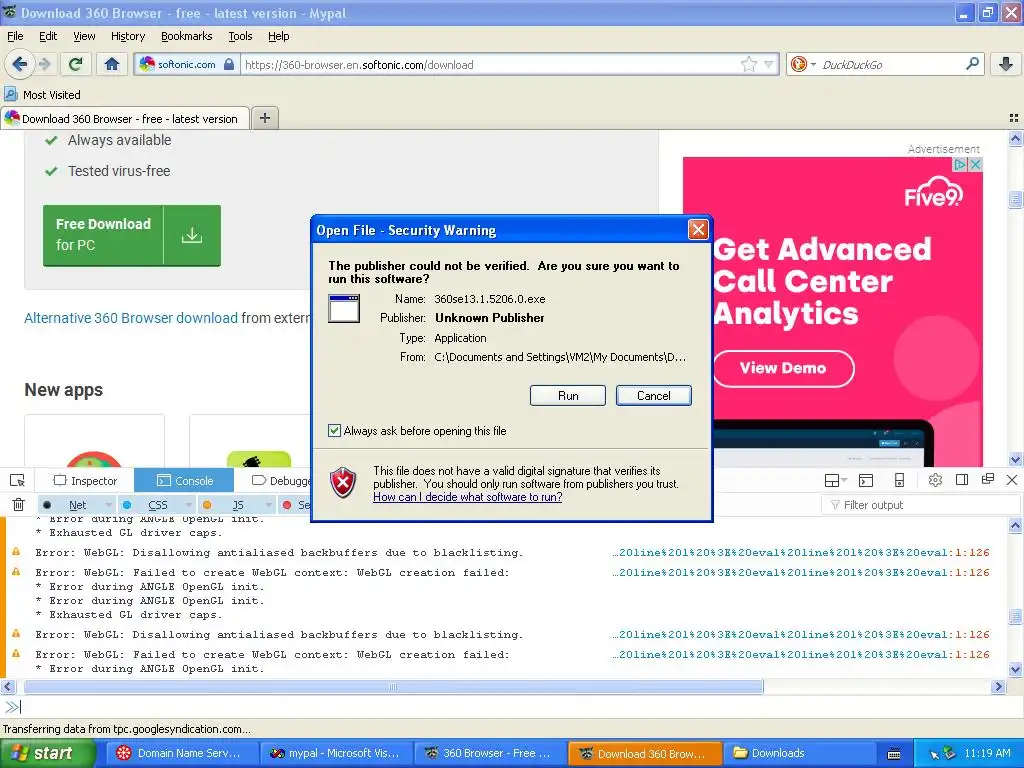
Task: Open the Edit menu
Action: coord(48,36)
